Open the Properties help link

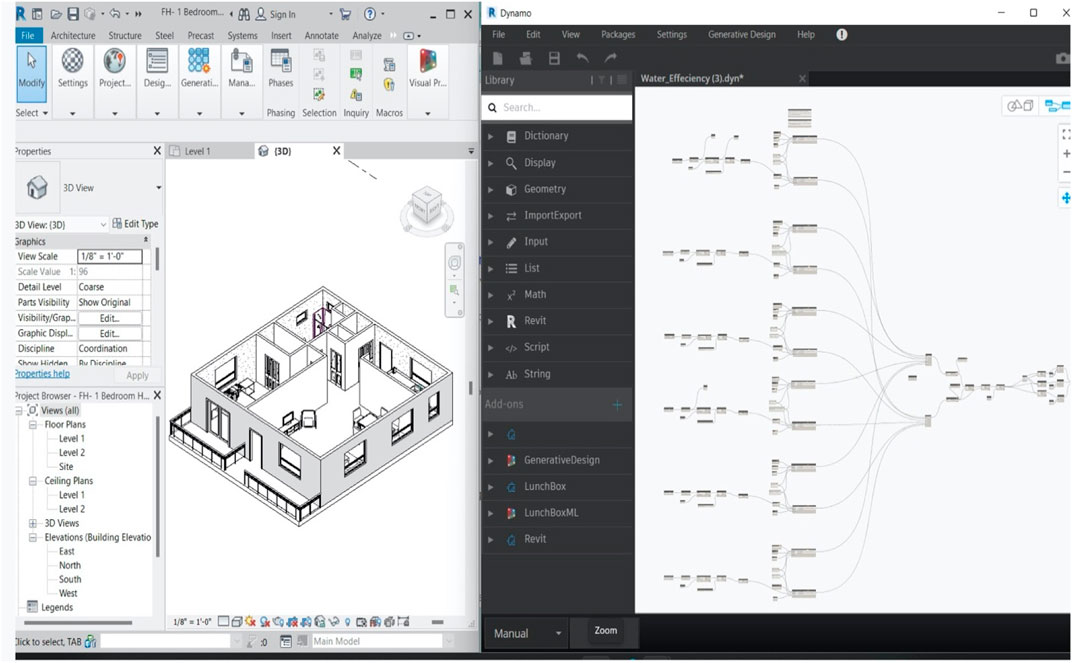click(x=42, y=374)
